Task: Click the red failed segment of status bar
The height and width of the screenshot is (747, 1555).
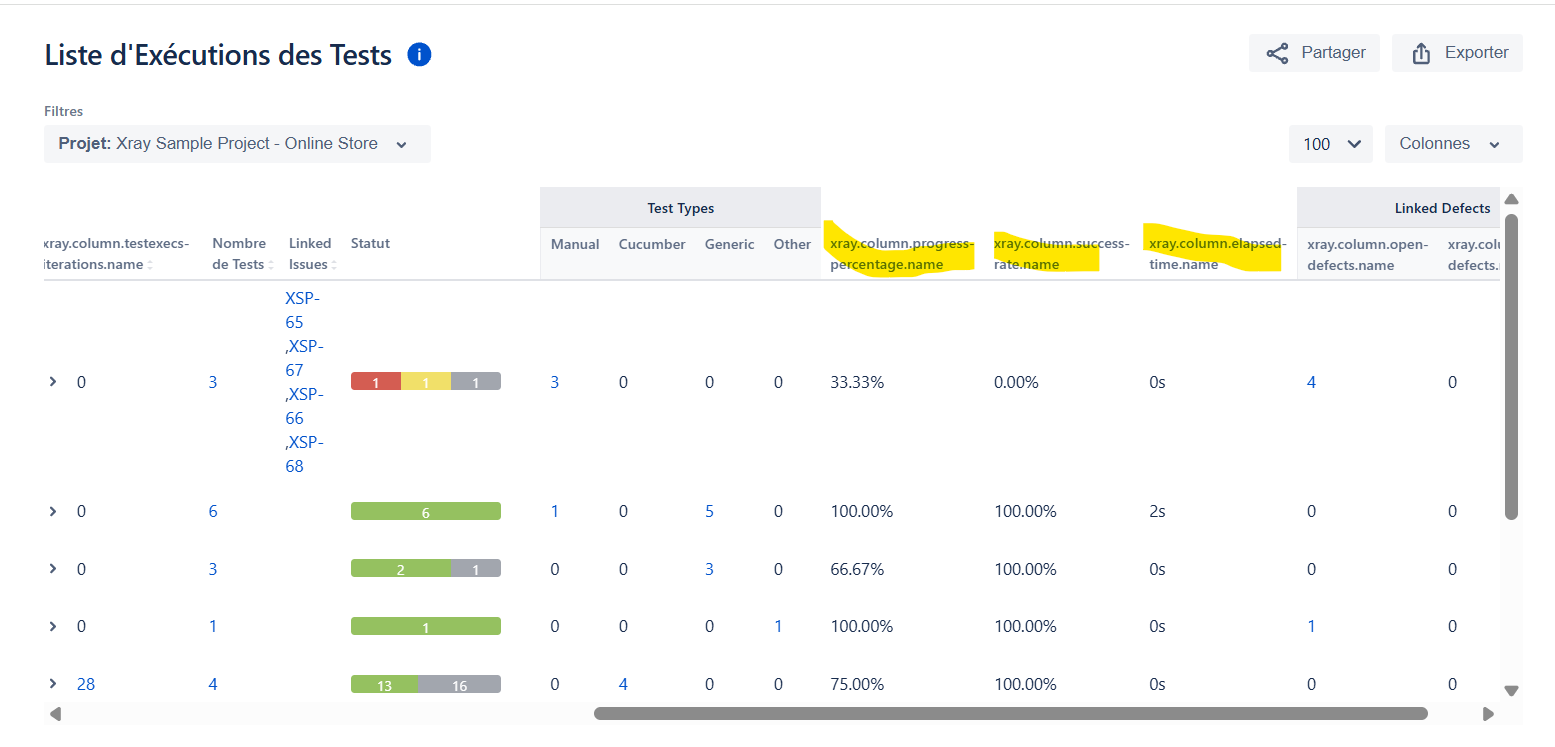Action: (x=375, y=382)
